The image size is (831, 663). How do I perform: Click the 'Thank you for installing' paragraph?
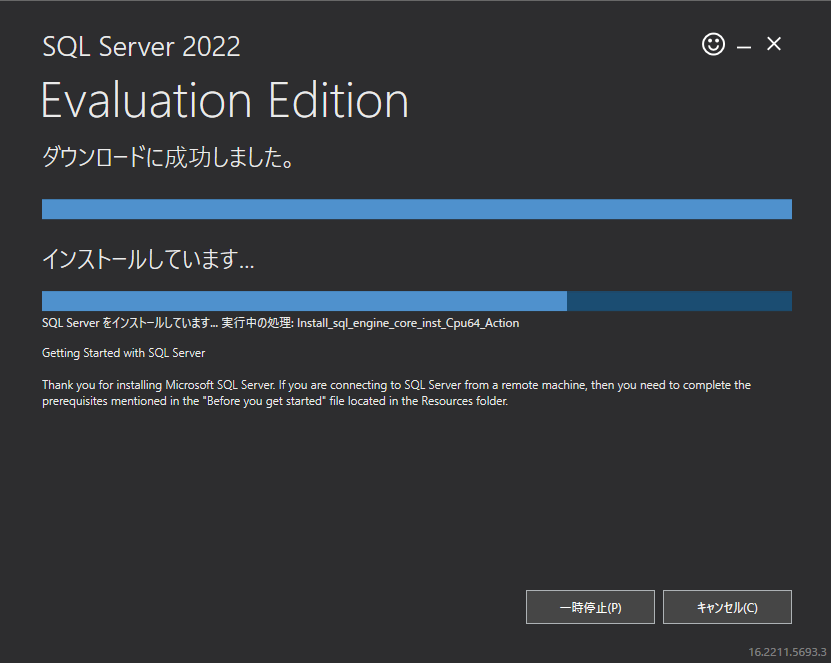(x=396, y=393)
